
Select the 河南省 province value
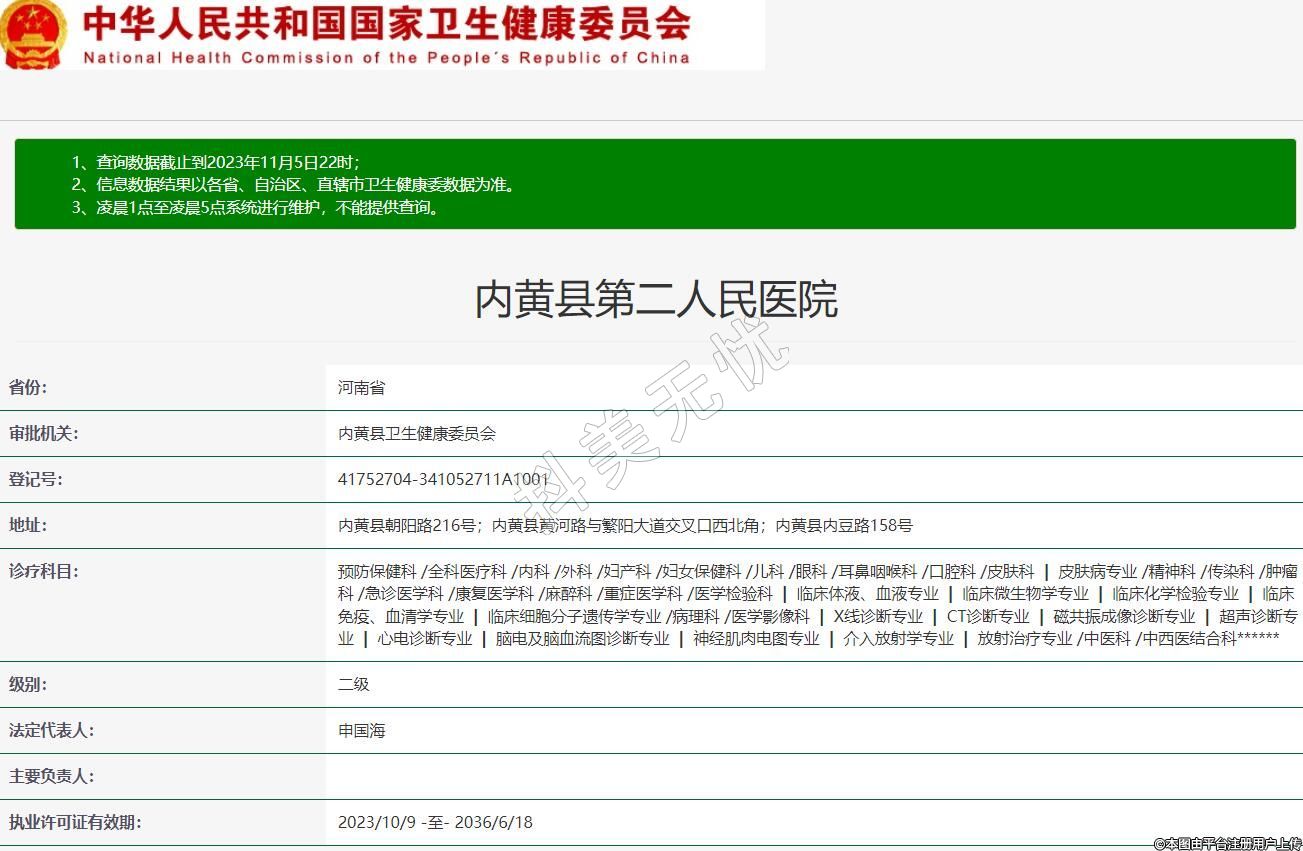[x=361, y=388]
